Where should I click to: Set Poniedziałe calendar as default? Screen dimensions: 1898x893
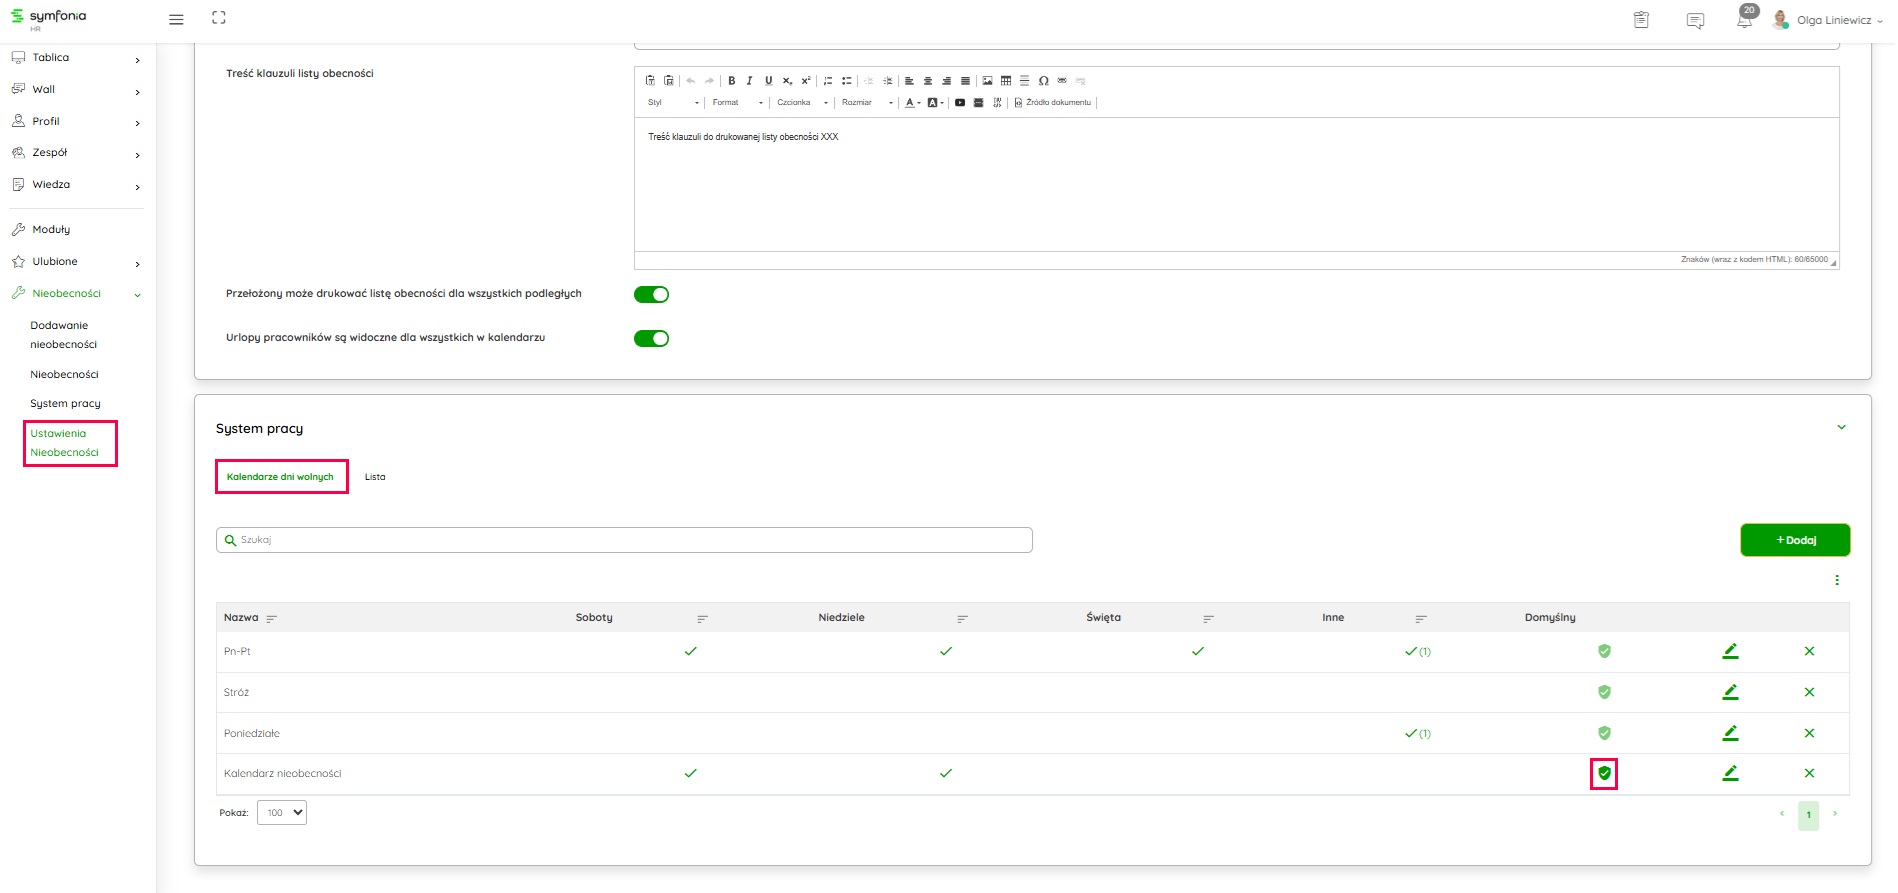[1604, 733]
